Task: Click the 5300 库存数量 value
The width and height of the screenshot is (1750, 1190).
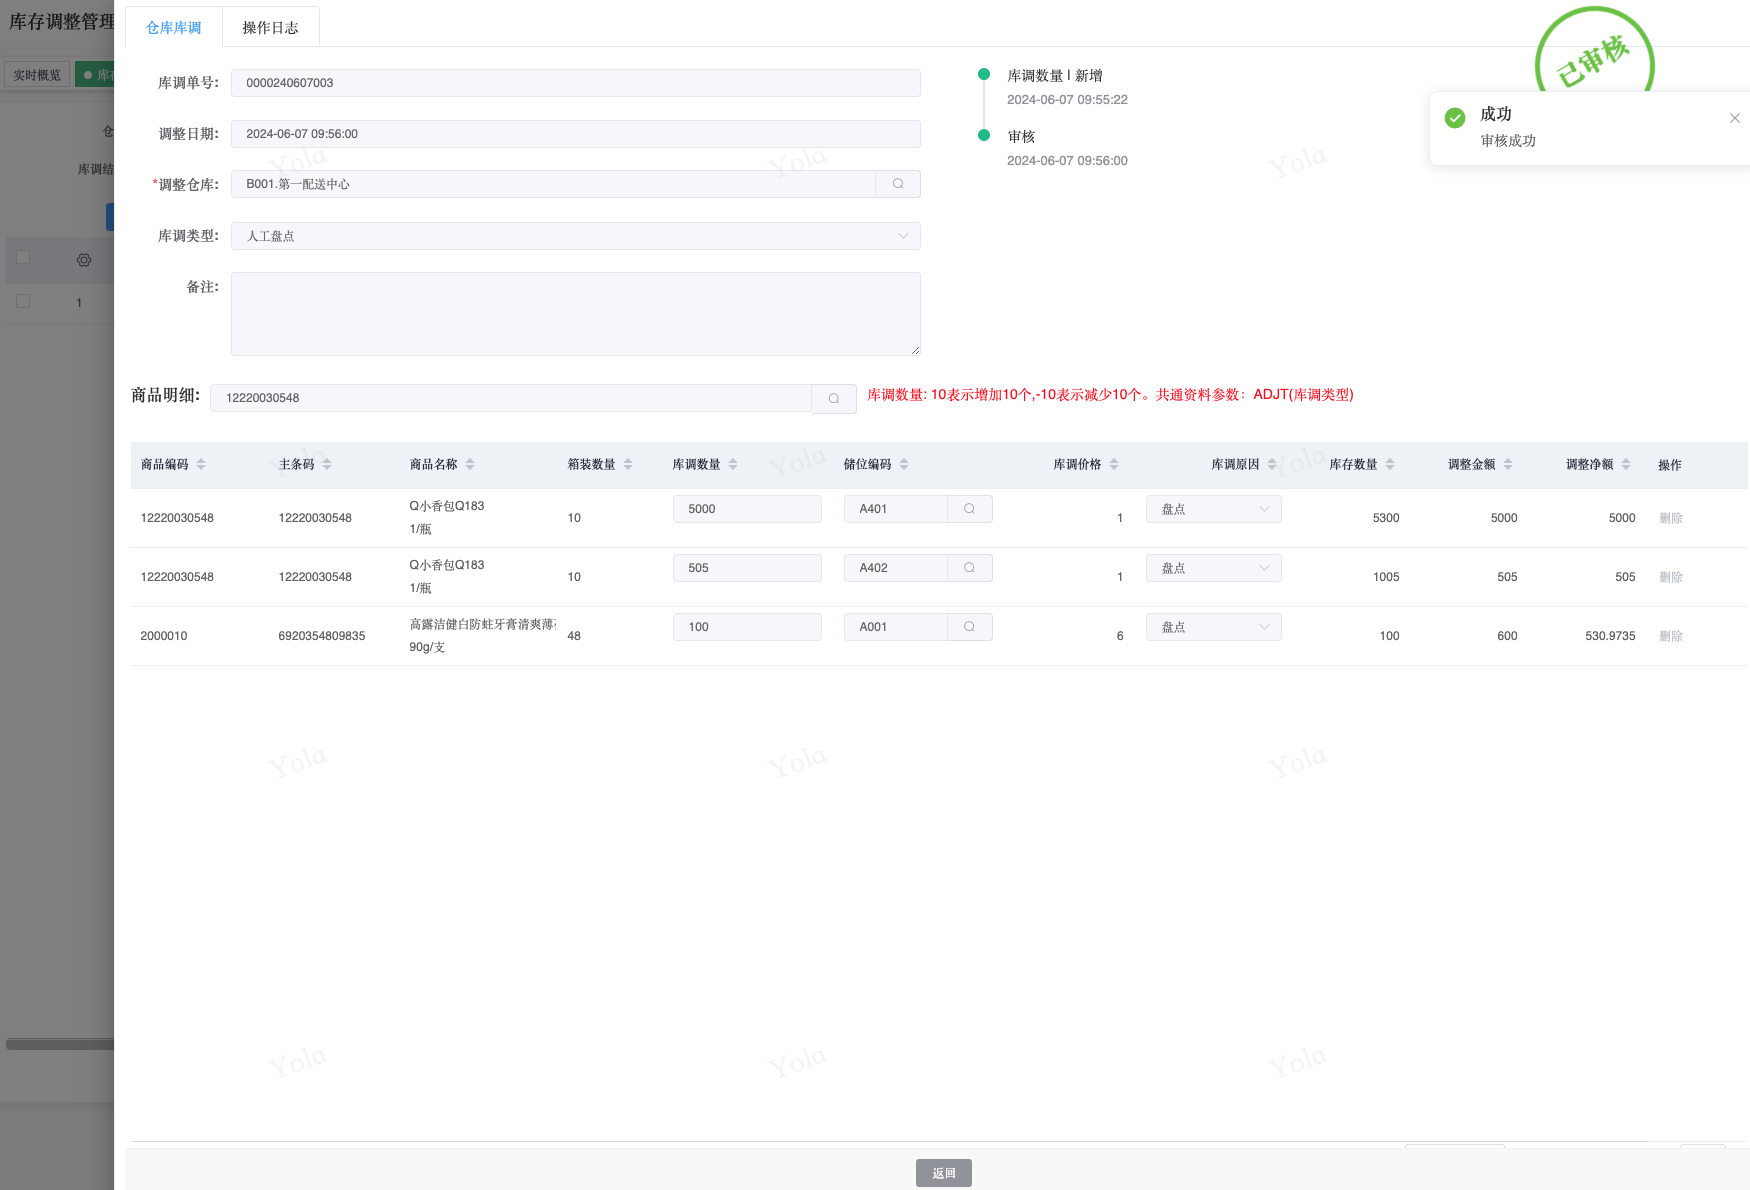Action: point(1386,518)
